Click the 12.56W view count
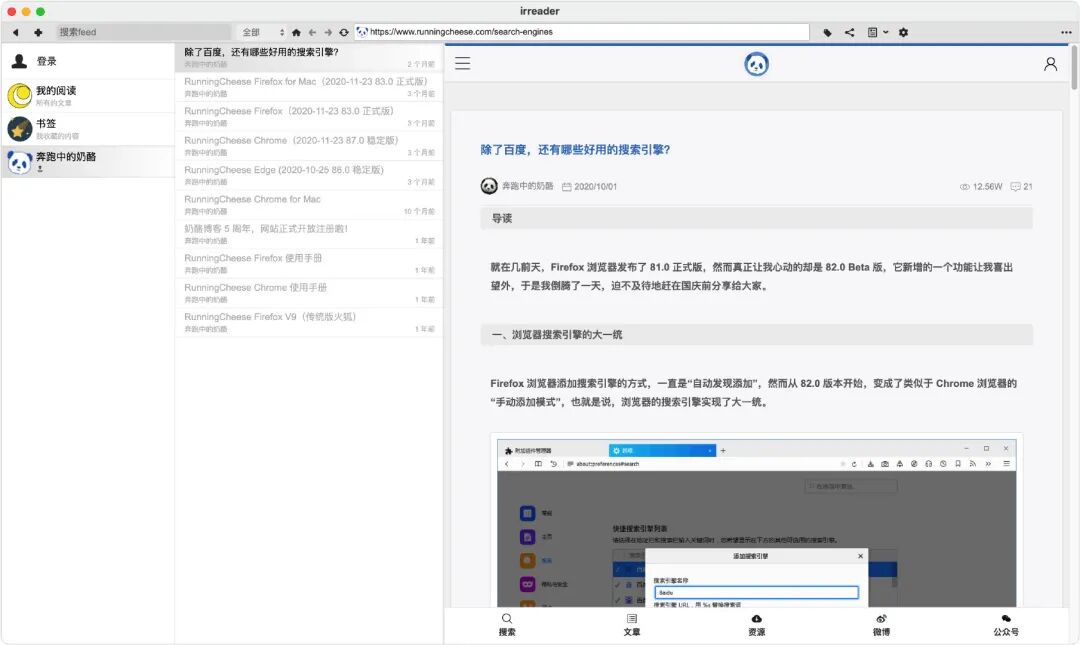 pyautogui.click(x=981, y=187)
